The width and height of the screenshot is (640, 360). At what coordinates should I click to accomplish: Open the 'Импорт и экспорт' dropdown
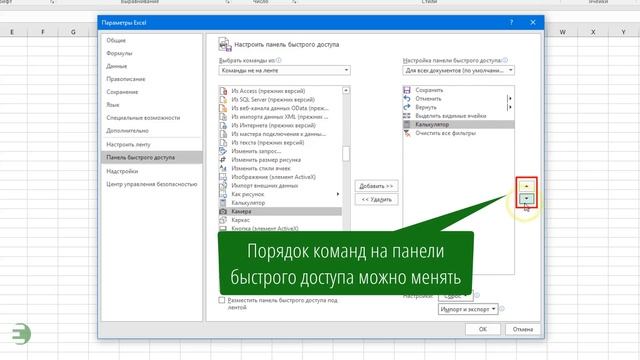[468, 309]
